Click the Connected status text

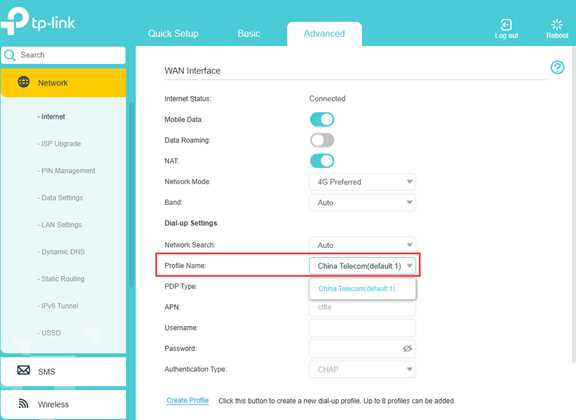(x=327, y=98)
